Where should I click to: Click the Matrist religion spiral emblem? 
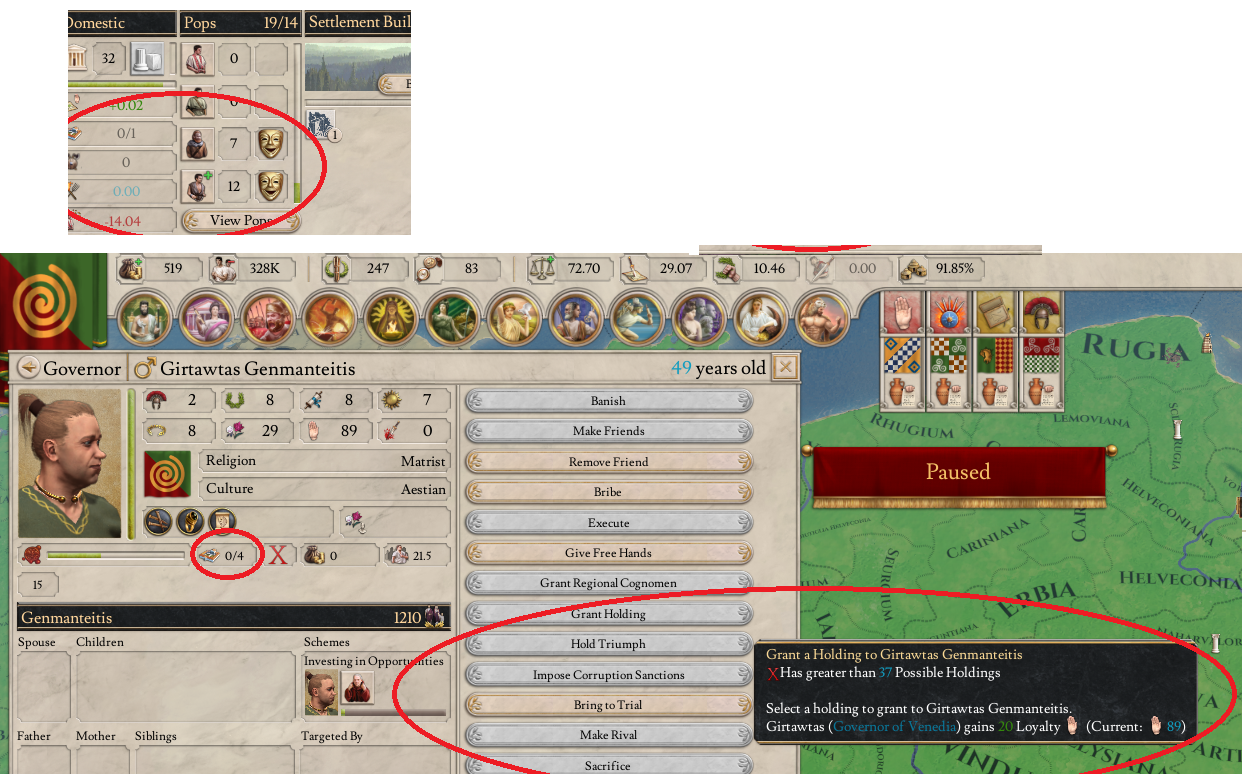(x=168, y=474)
